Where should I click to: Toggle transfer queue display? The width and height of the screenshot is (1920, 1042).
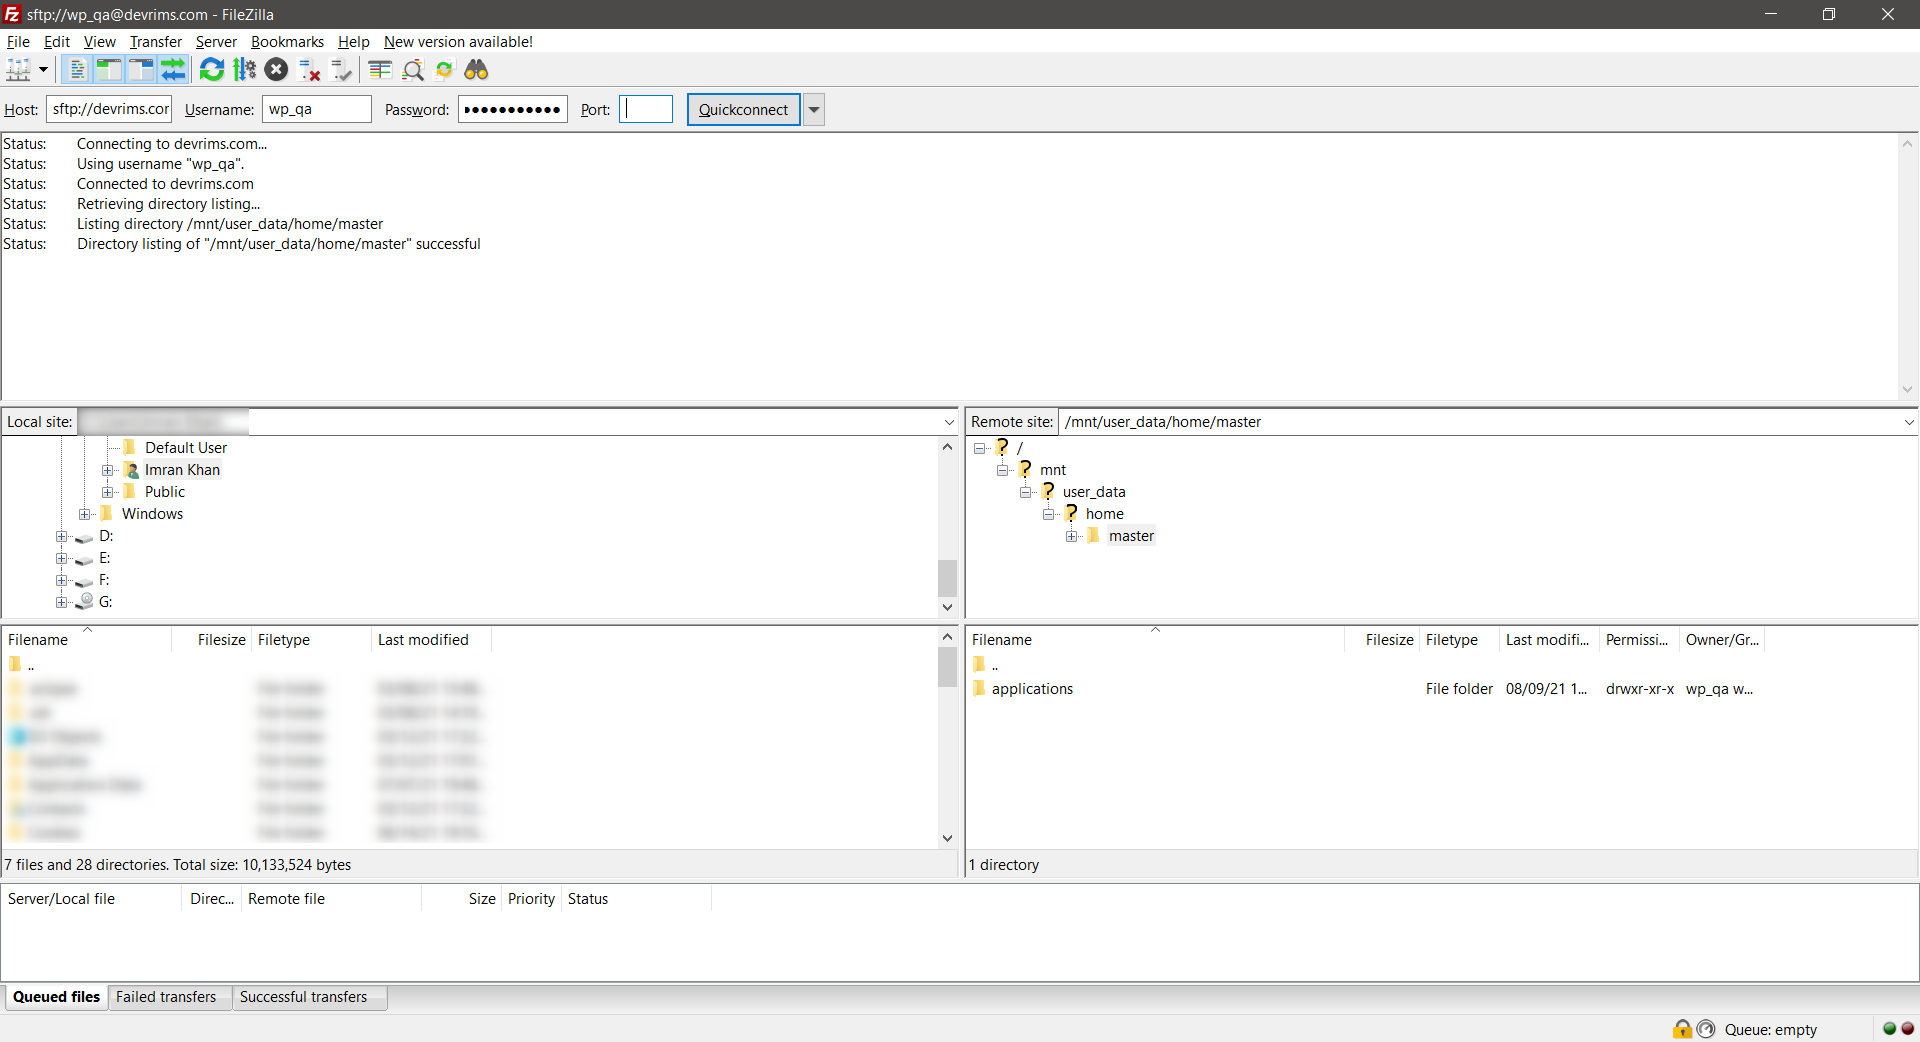[x=174, y=70]
